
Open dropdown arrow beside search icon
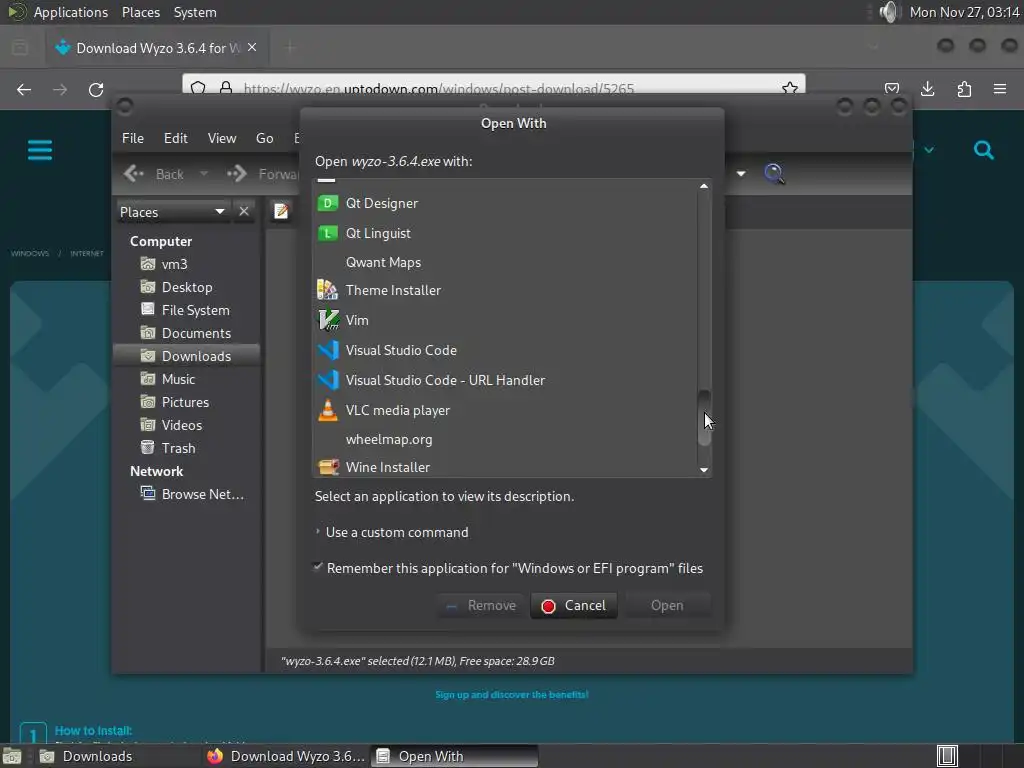point(741,174)
